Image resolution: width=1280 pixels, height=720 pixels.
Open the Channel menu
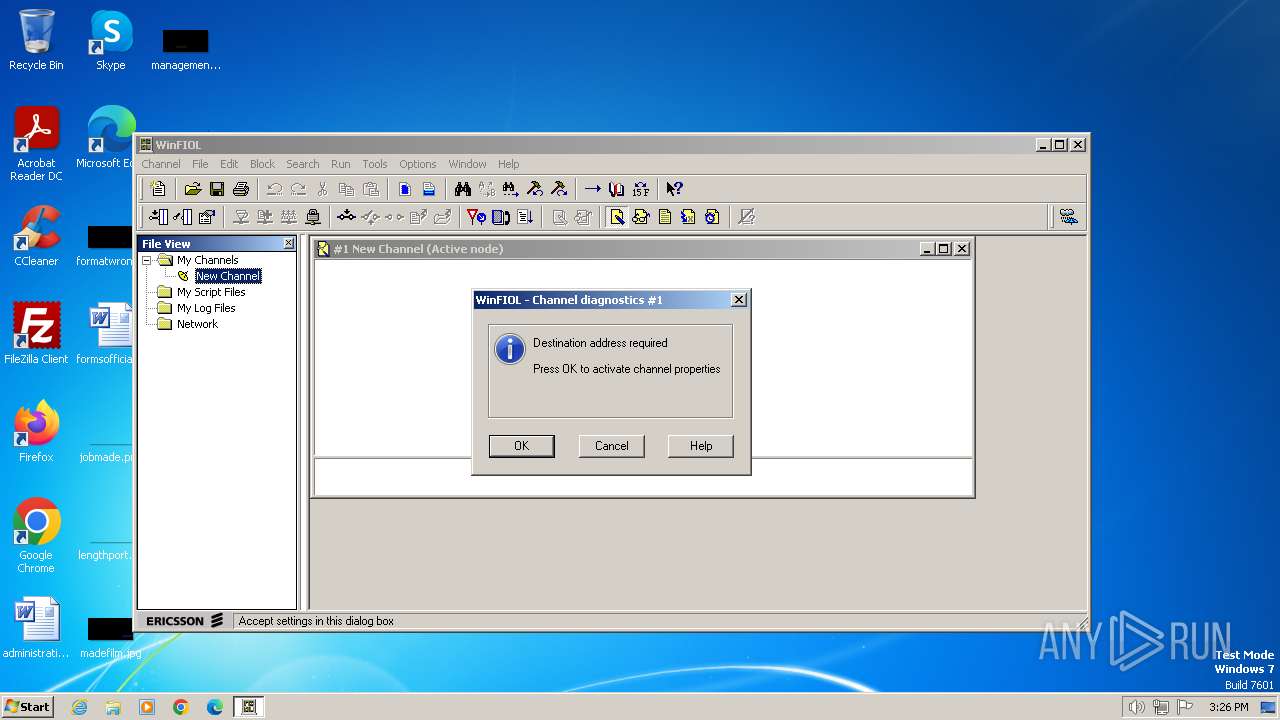(x=161, y=164)
